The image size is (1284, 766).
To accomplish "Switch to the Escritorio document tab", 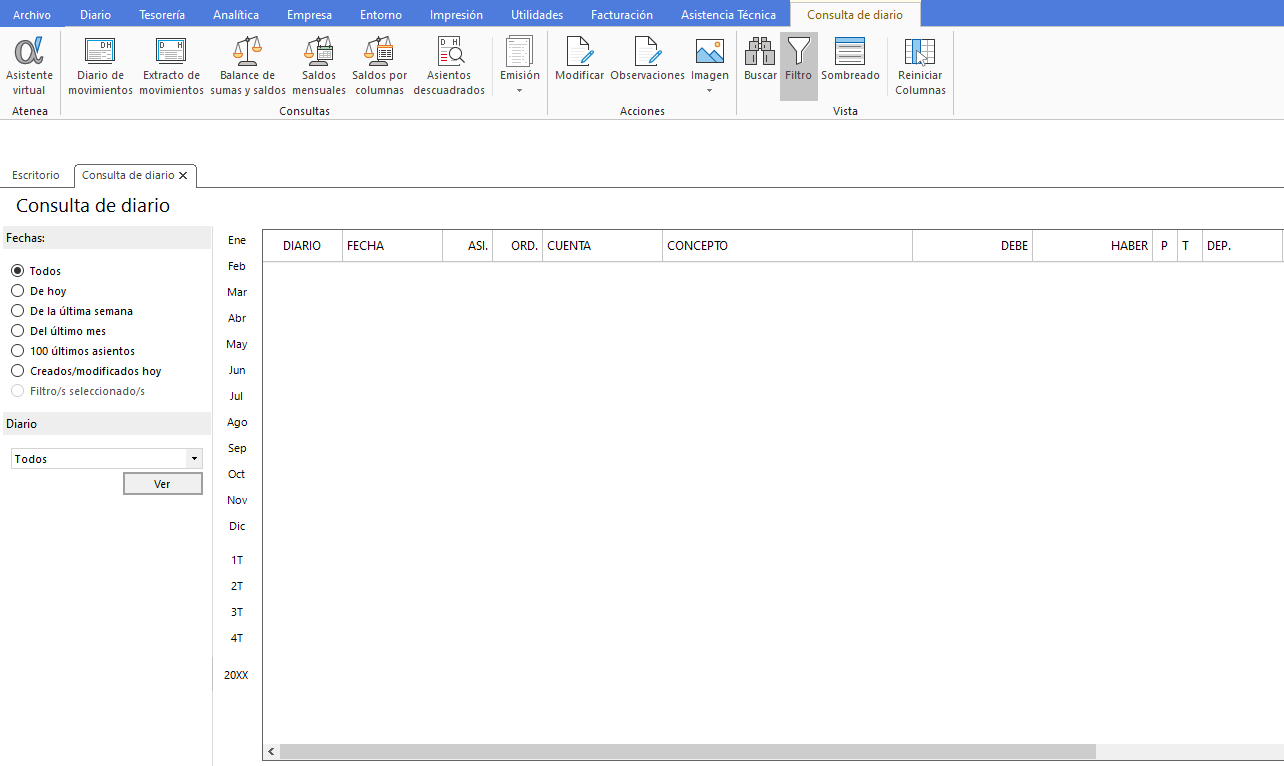I will [36, 175].
